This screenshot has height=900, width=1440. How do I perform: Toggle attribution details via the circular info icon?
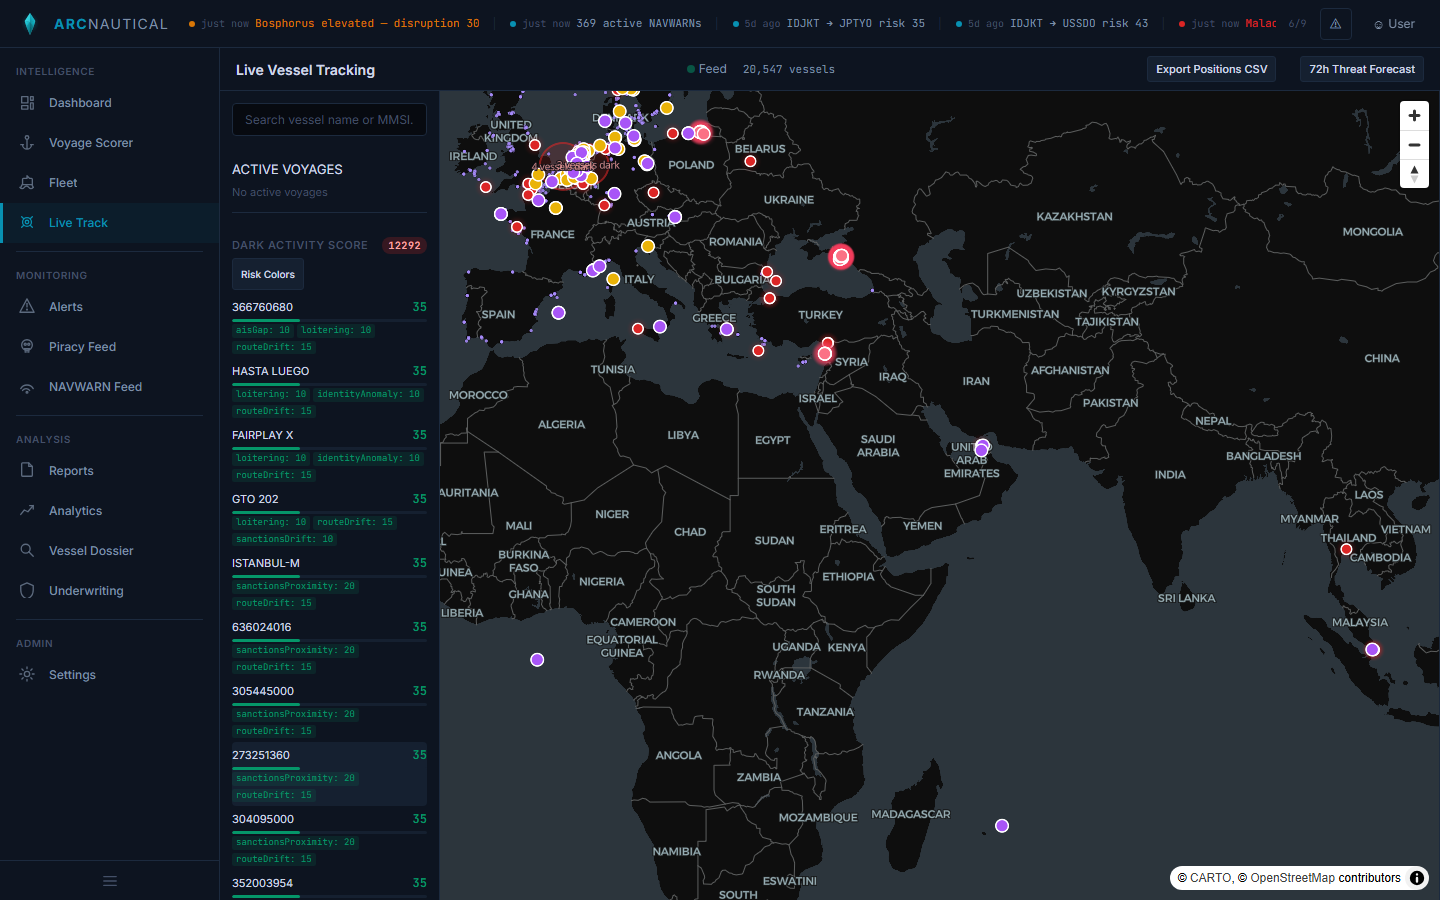tap(1417, 878)
